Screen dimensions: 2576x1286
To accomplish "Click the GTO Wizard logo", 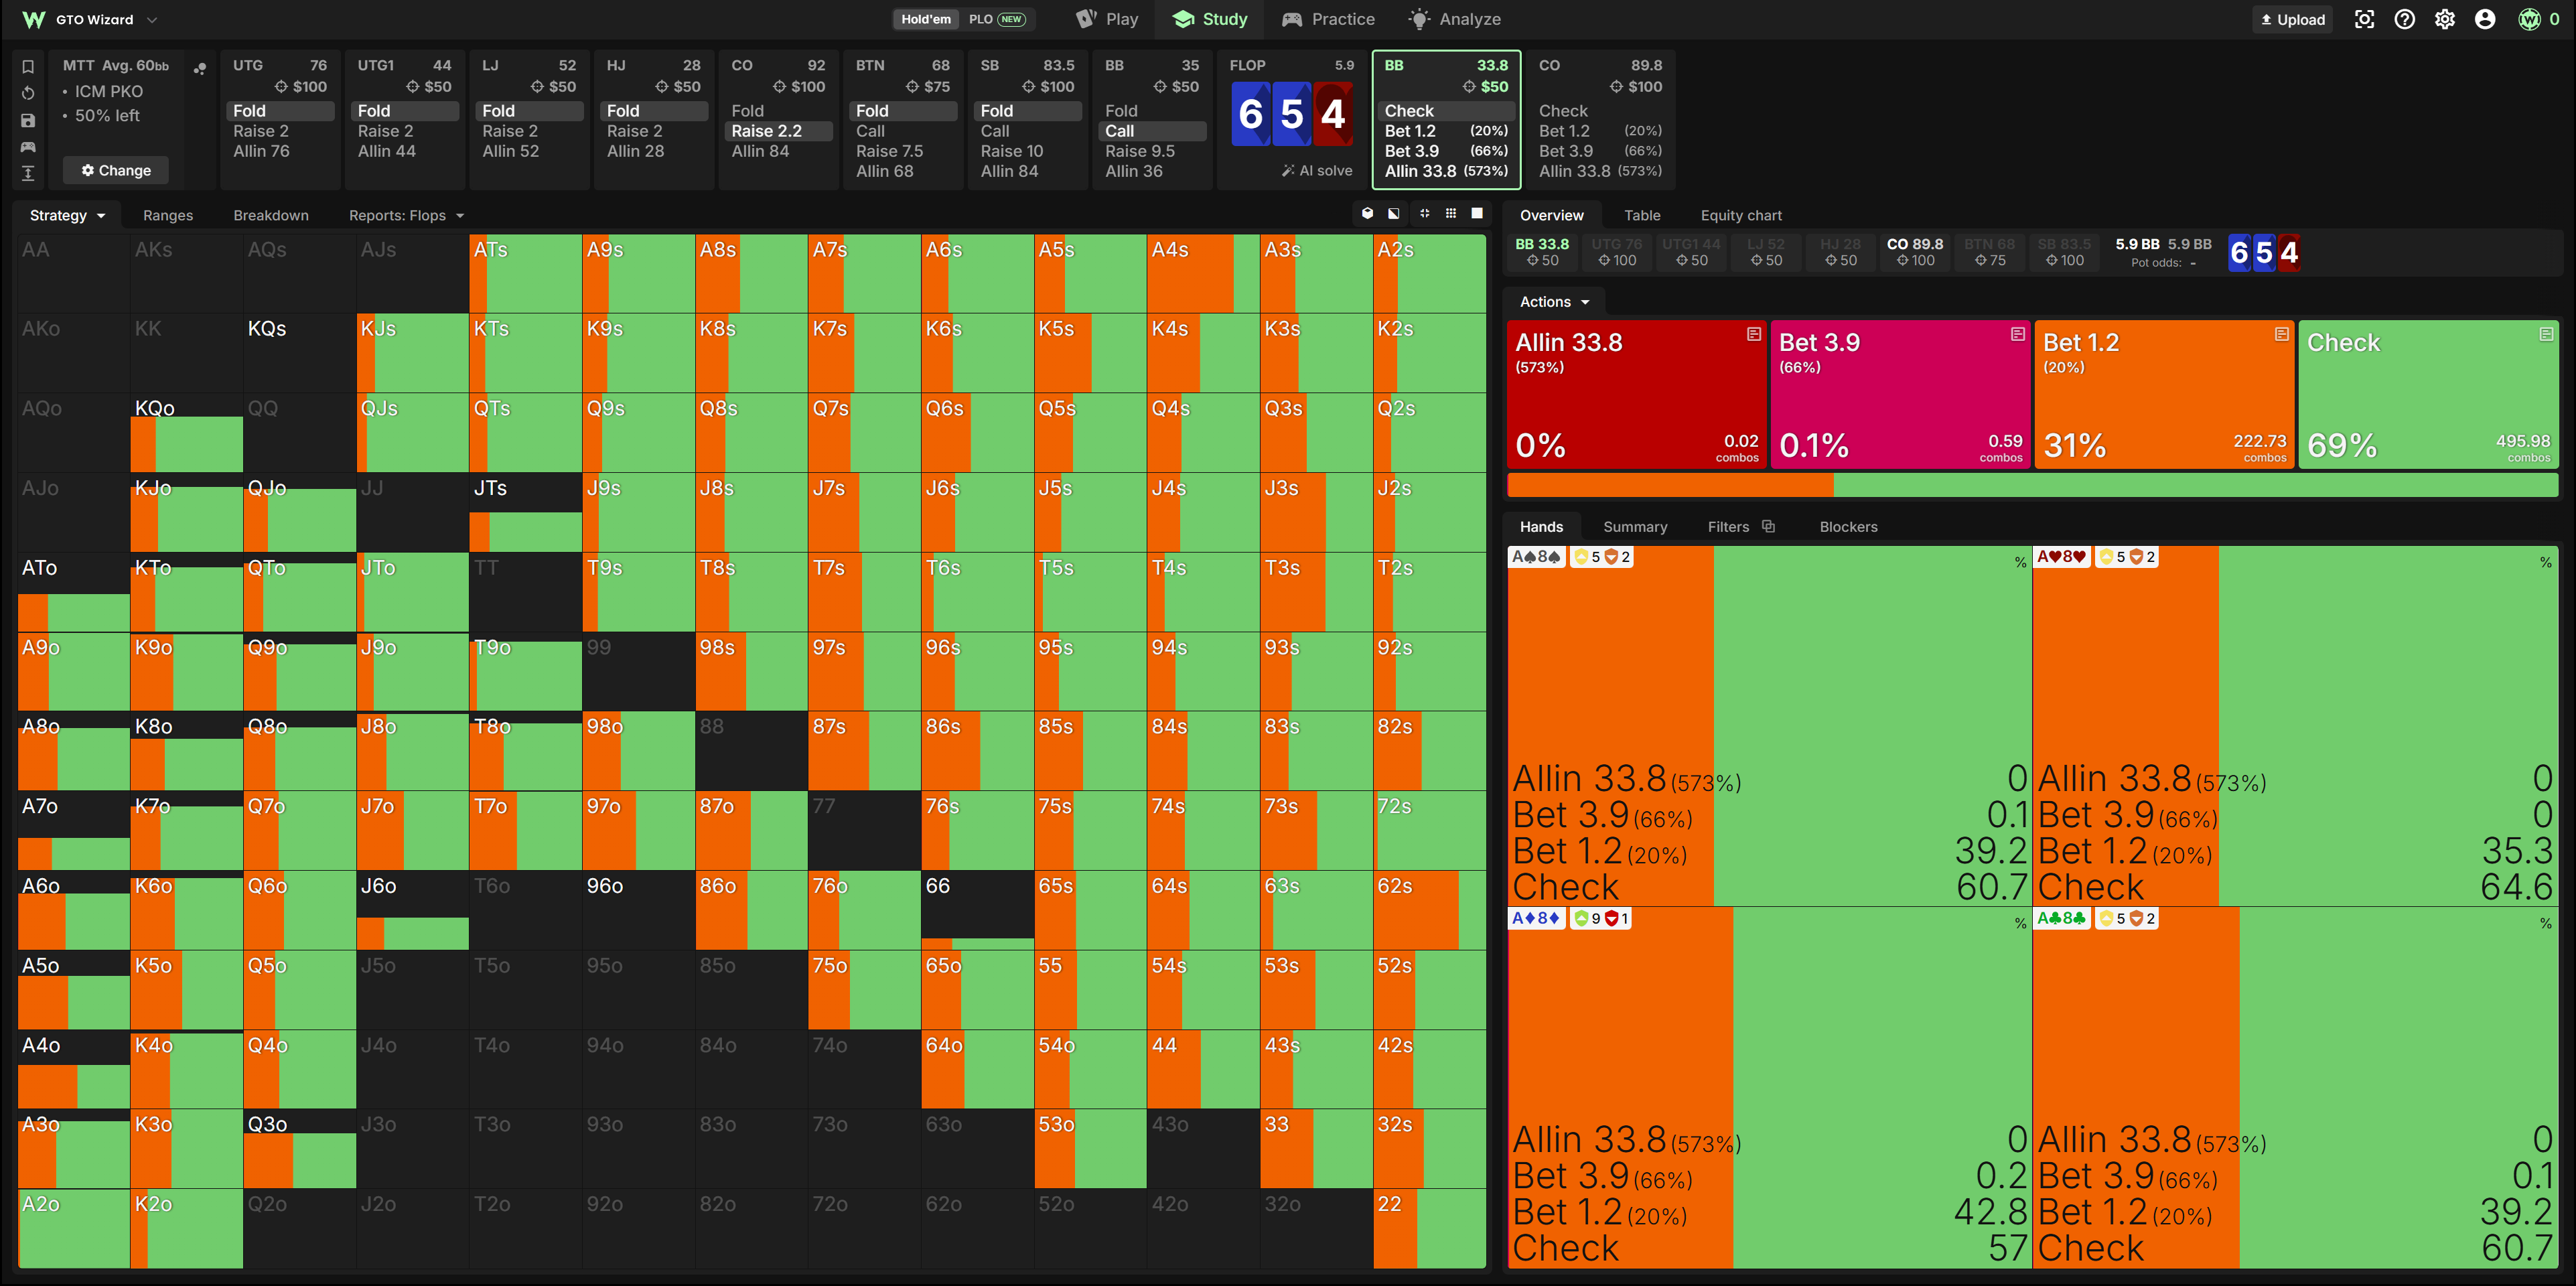I will click(34, 19).
